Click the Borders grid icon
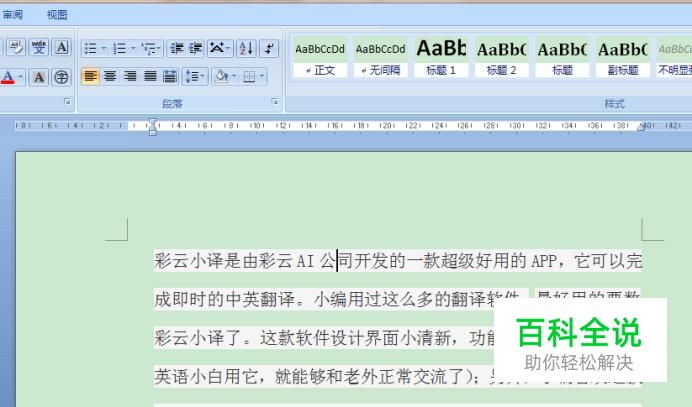 click(x=249, y=76)
